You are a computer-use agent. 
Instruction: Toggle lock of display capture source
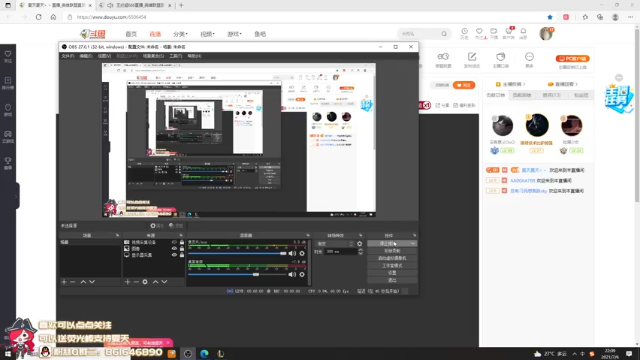(182, 255)
